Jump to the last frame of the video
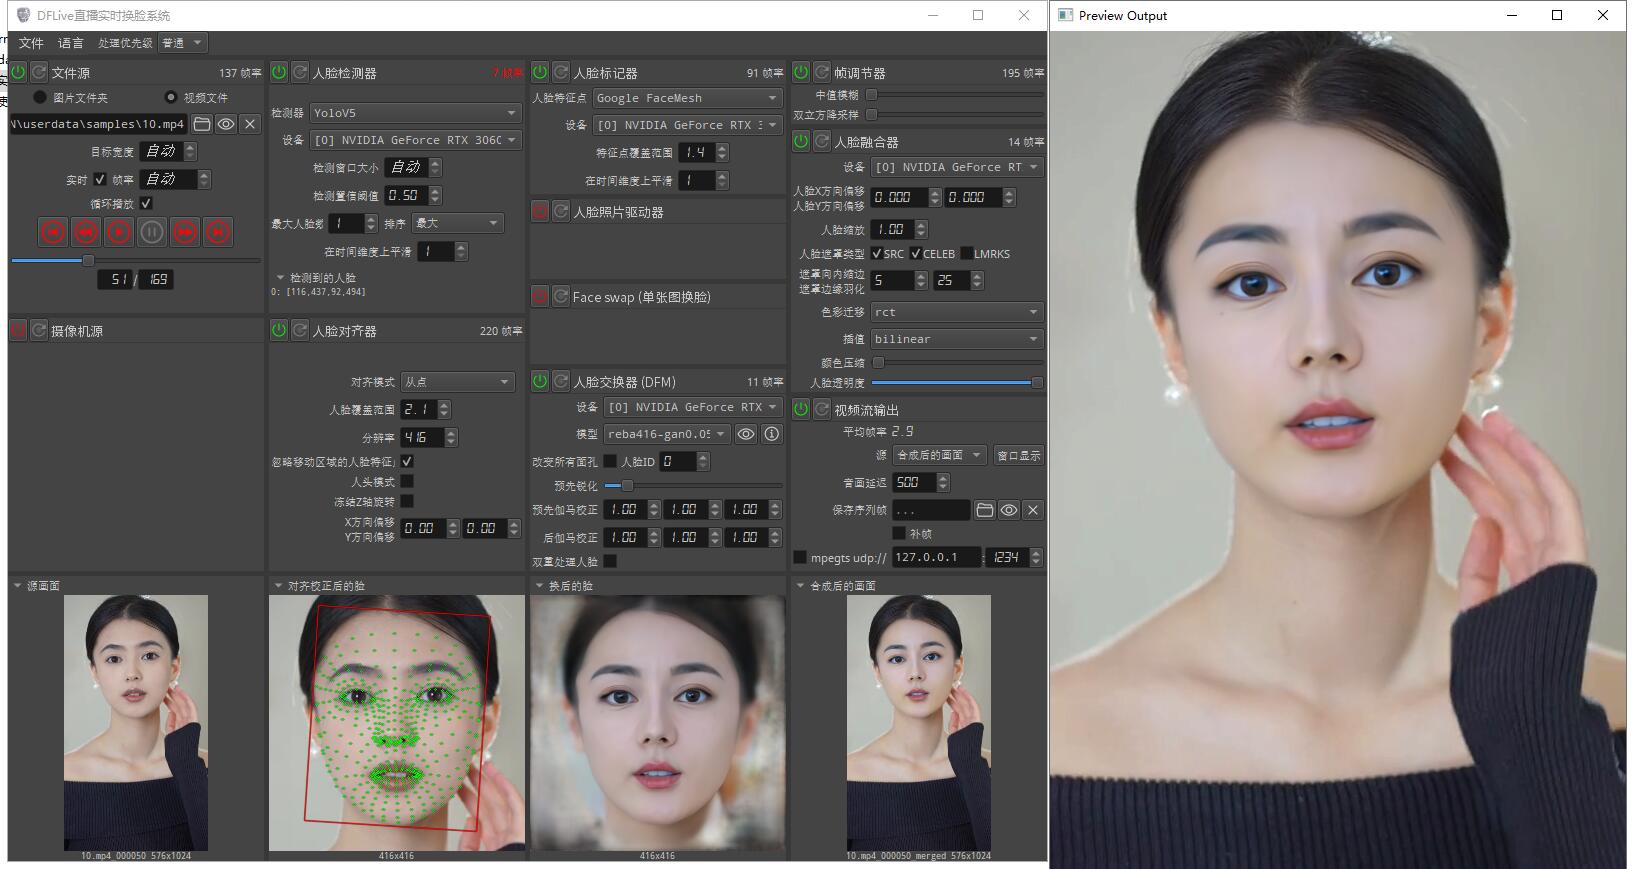This screenshot has width=1634, height=869. (x=218, y=232)
